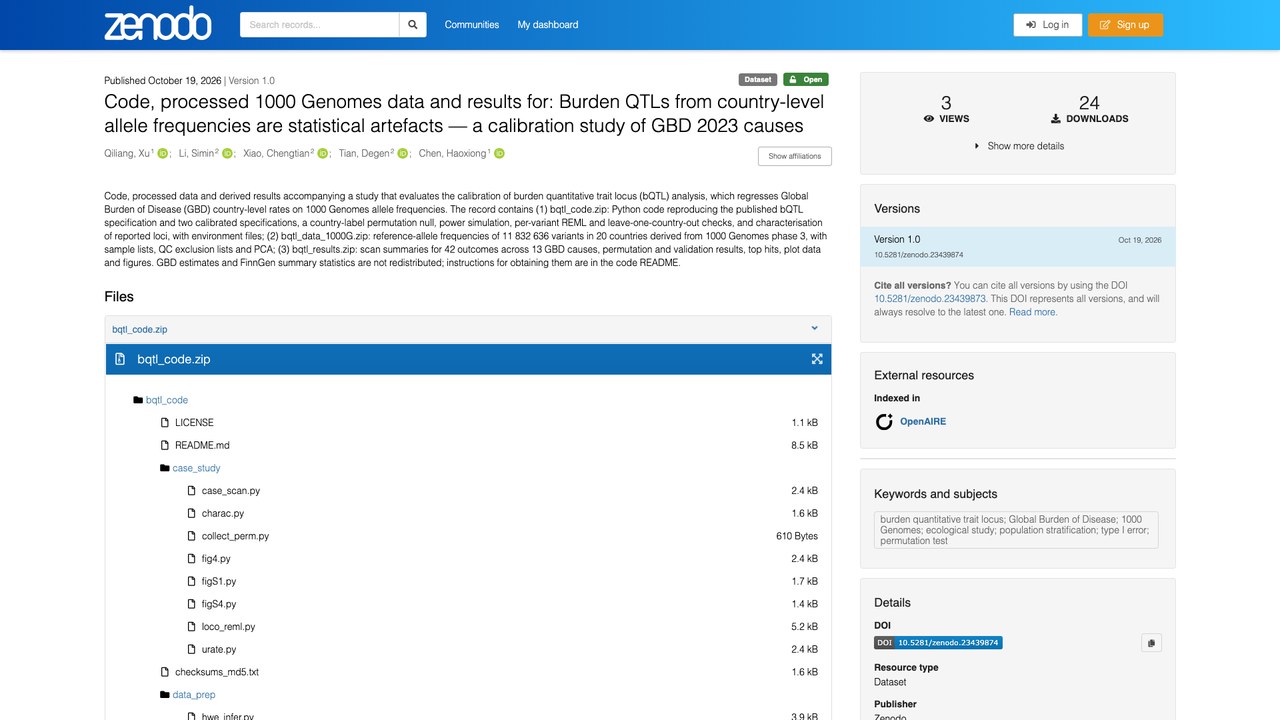Viewport: 1280px width, 720px height.
Task: Click the Log in button
Action: tap(1048, 25)
